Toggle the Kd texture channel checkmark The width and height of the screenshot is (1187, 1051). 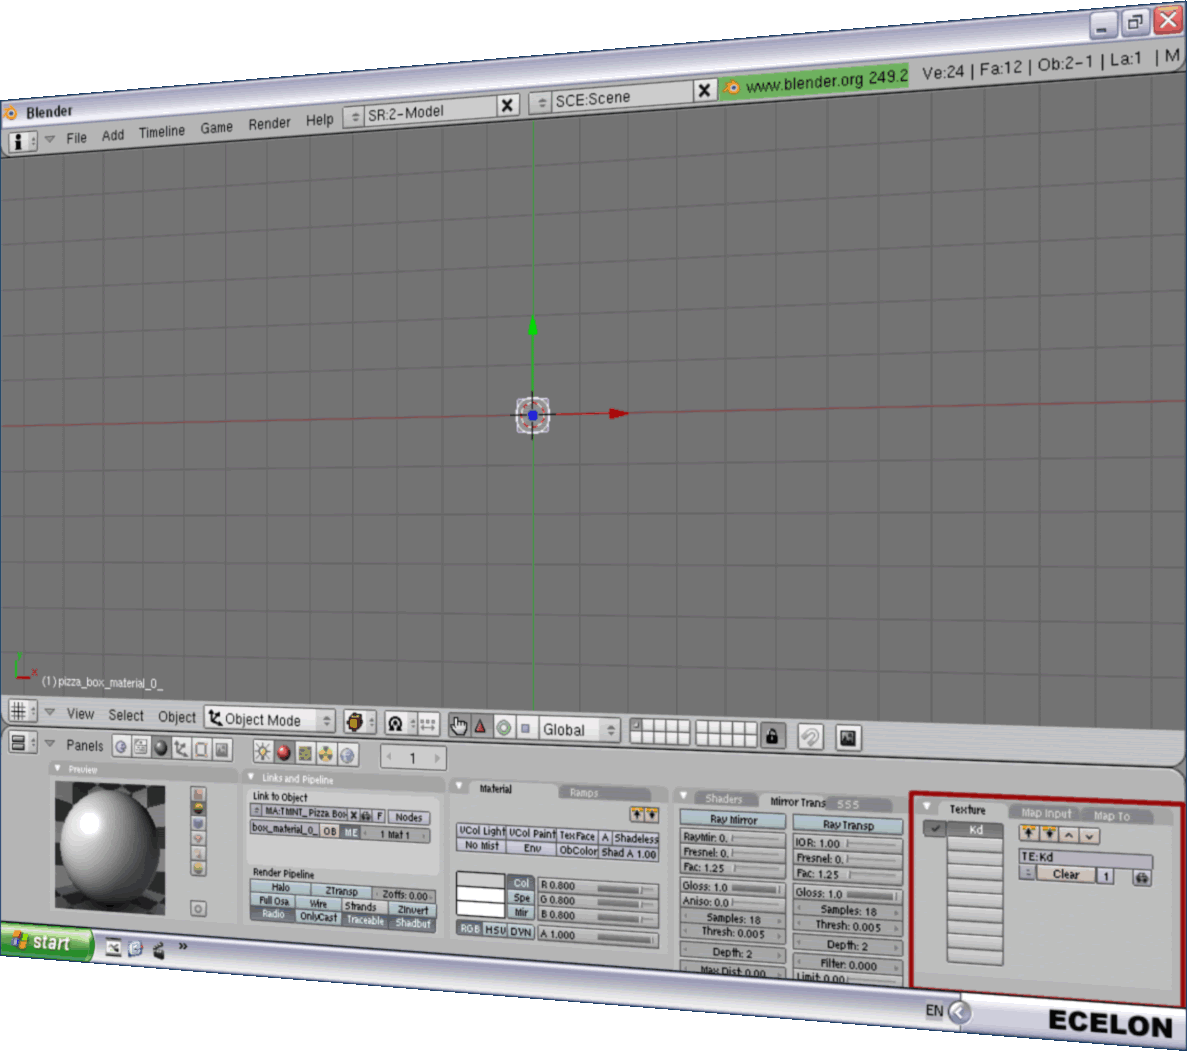(935, 828)
